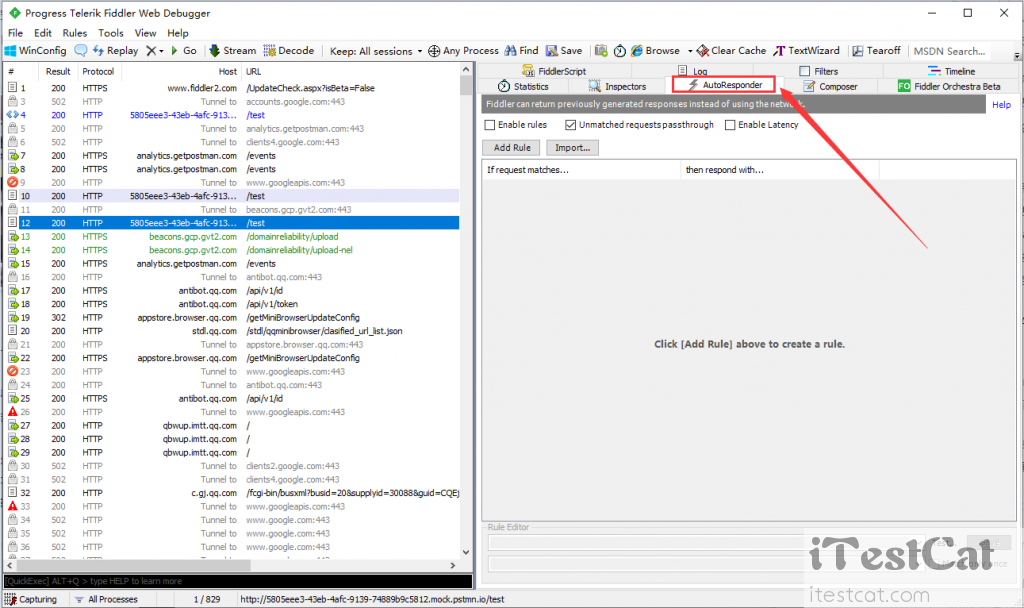Sort sessions by the Protocol column header
The height and width of the screenshot is (608, 1024).
click(98, 71)
